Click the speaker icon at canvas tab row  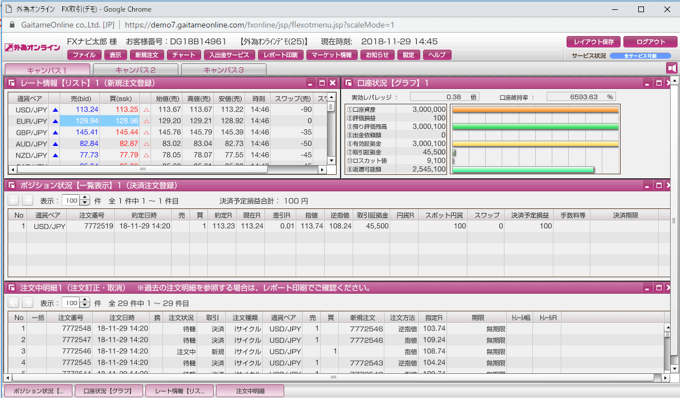pyautogui.click(x=672, y=69)
